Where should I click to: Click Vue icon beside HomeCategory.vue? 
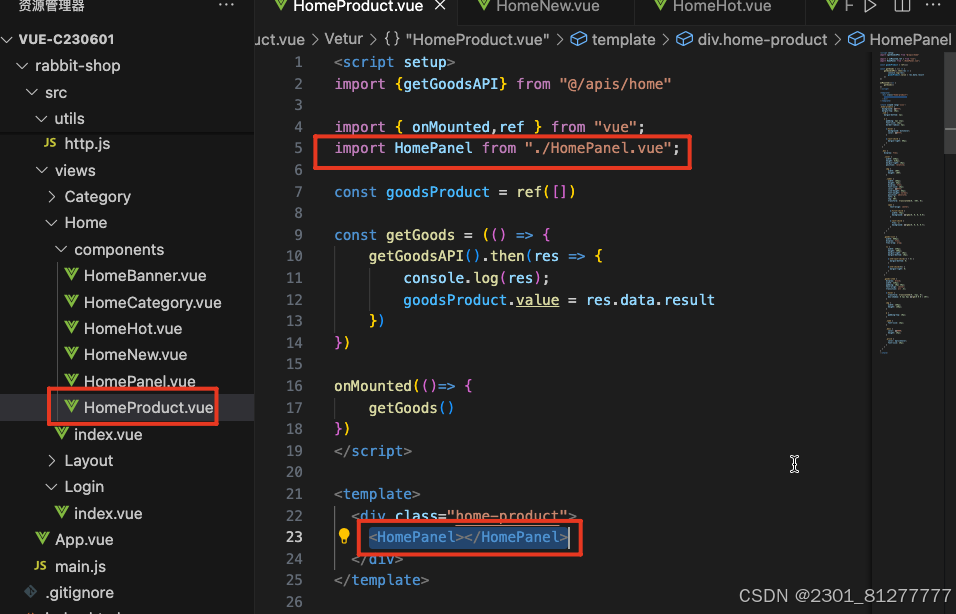pyautogui.click(x=71, y=301)
